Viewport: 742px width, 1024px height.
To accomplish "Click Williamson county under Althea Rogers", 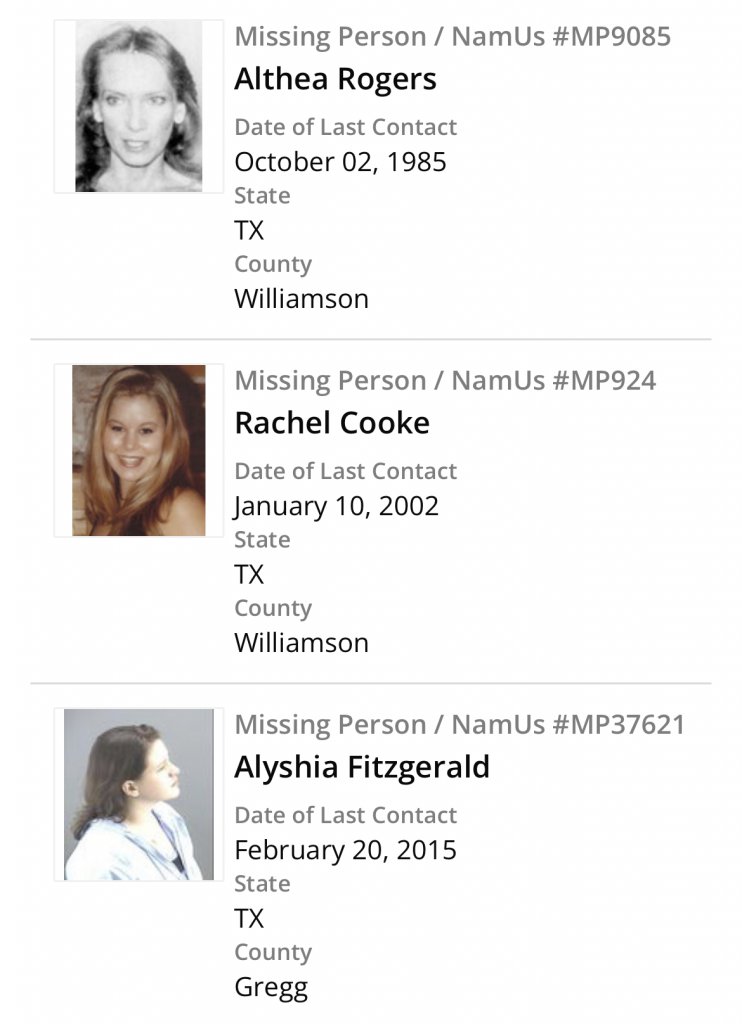I will click(301, 298).
